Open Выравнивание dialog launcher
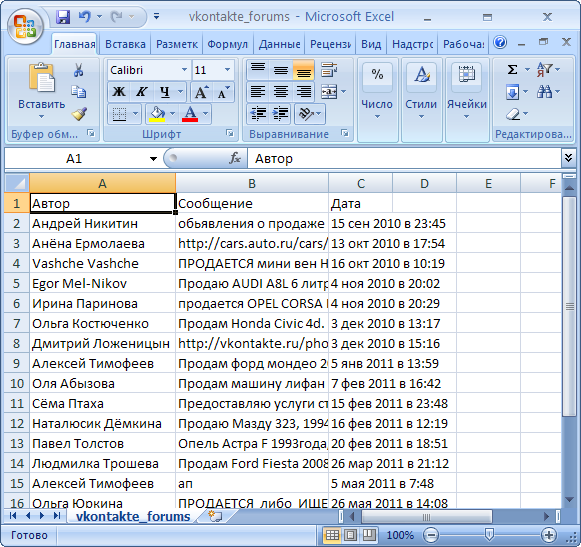The width and height of the screenshot is (581, 547). pos(345,133)
